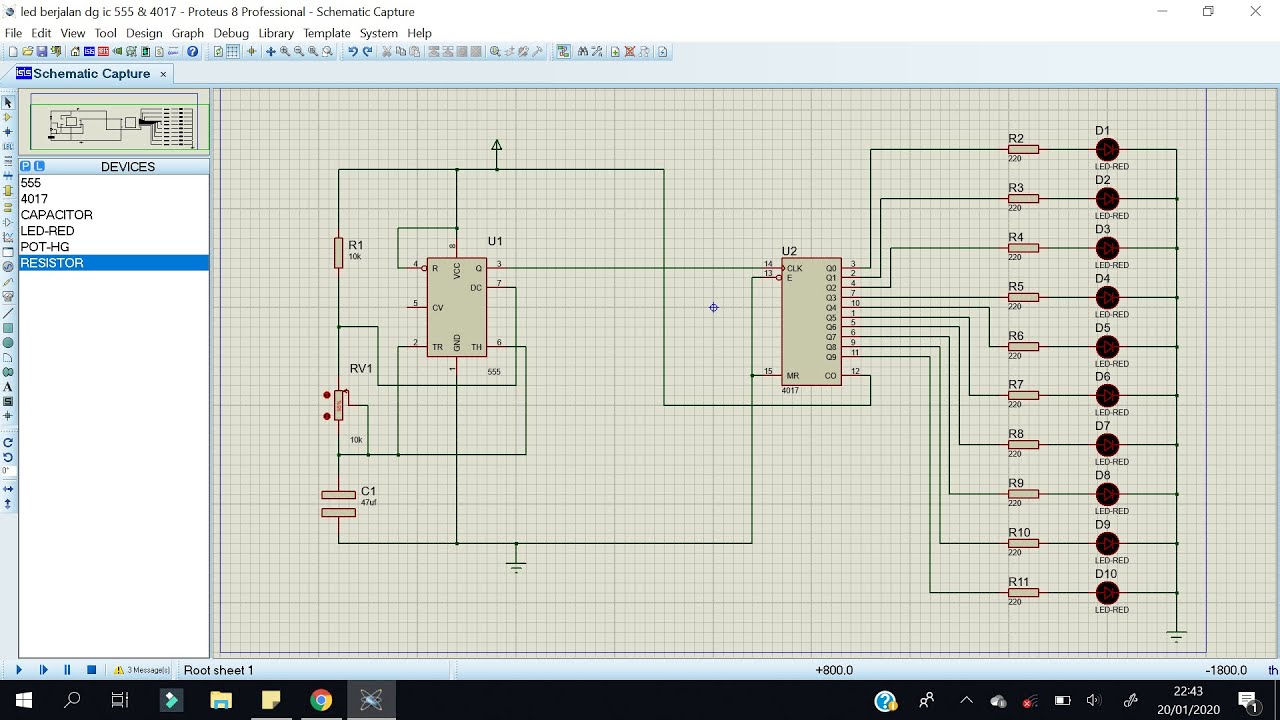Save project with floppy disk icon
This screenshot has width=1280, height=720.
(x=41, y=52)
